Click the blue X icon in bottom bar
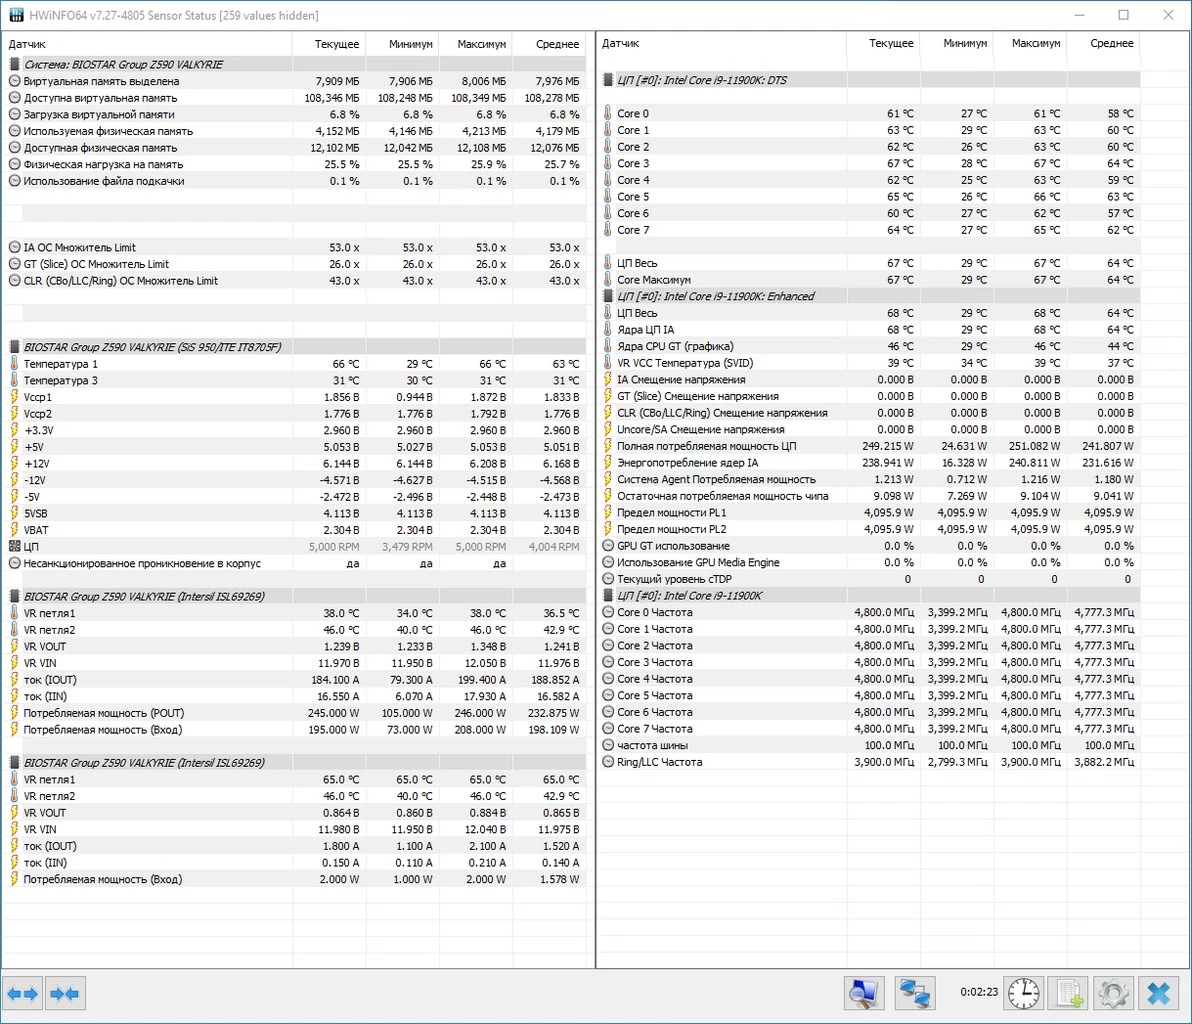The image size is (1192, 1024). tap(1158, 993)
